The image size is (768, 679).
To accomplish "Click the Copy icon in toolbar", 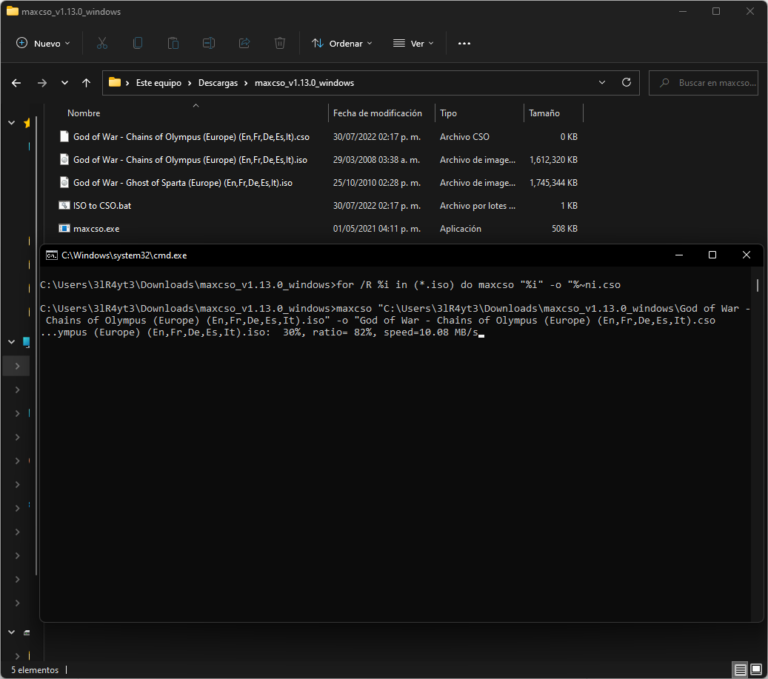I will pos(138,44).
